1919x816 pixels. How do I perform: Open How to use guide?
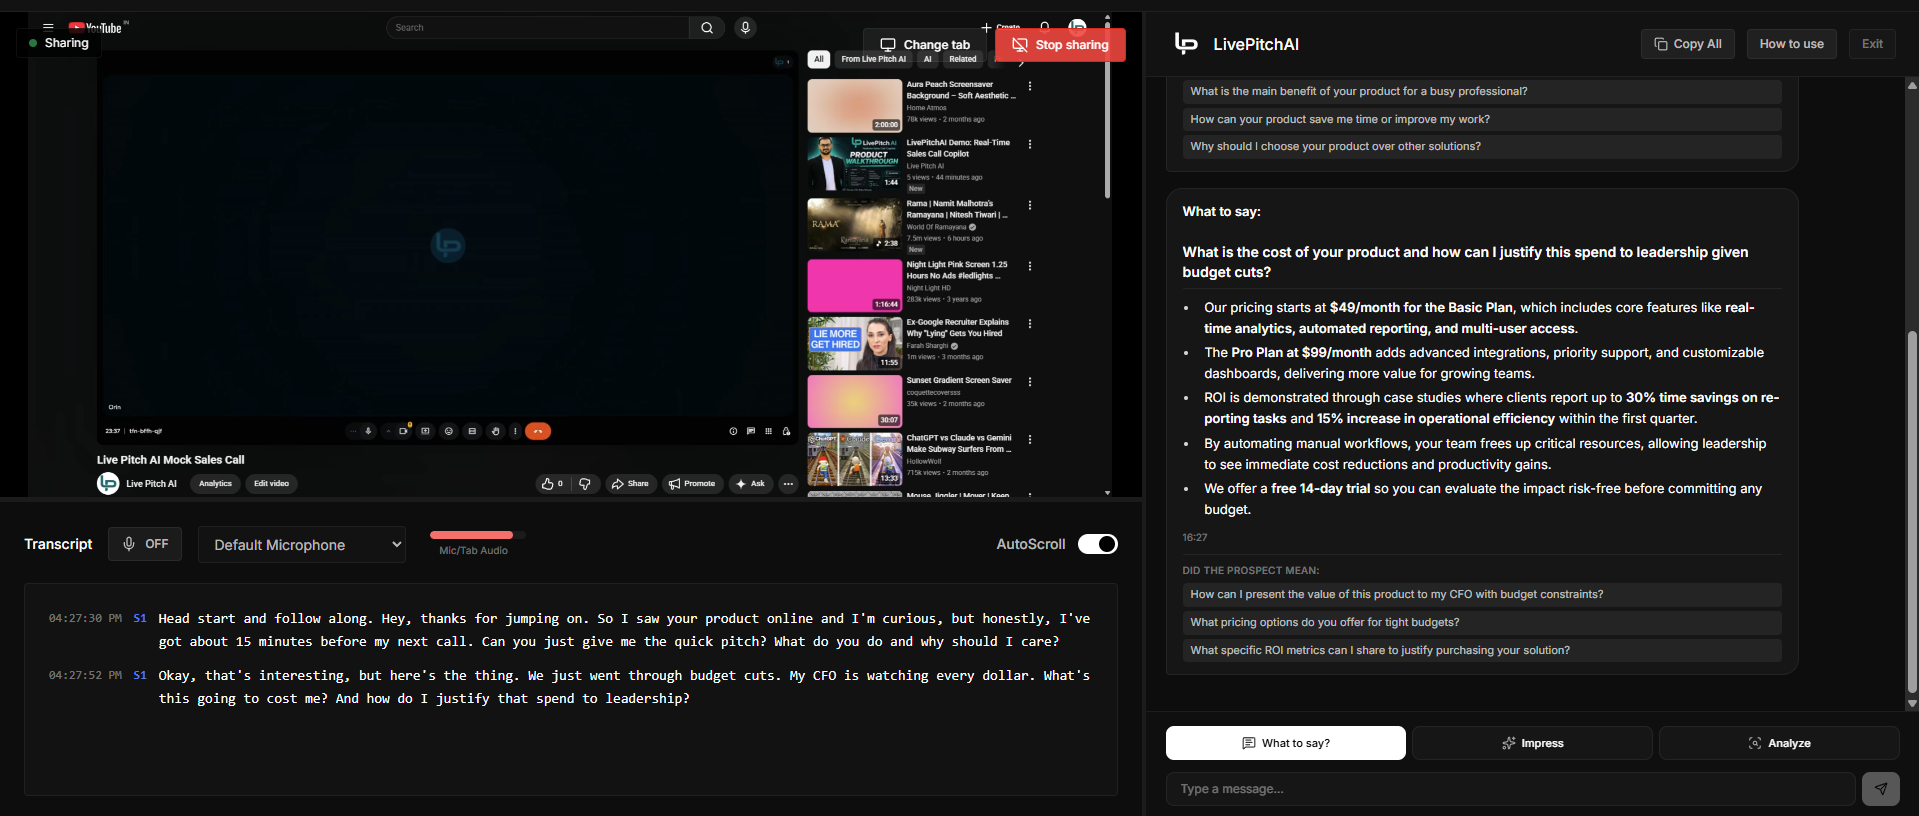pyautogui.click(x=1791, y=44)
